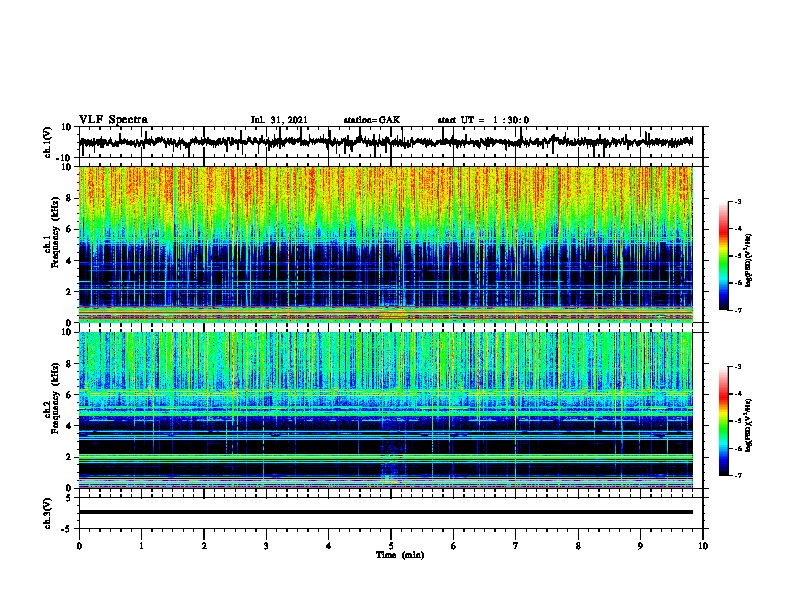This screenshot has height=612, width=792.
Task: Click the ch.1 spectrogram panel
Action: pyautogui.click(x=386, y=244)
